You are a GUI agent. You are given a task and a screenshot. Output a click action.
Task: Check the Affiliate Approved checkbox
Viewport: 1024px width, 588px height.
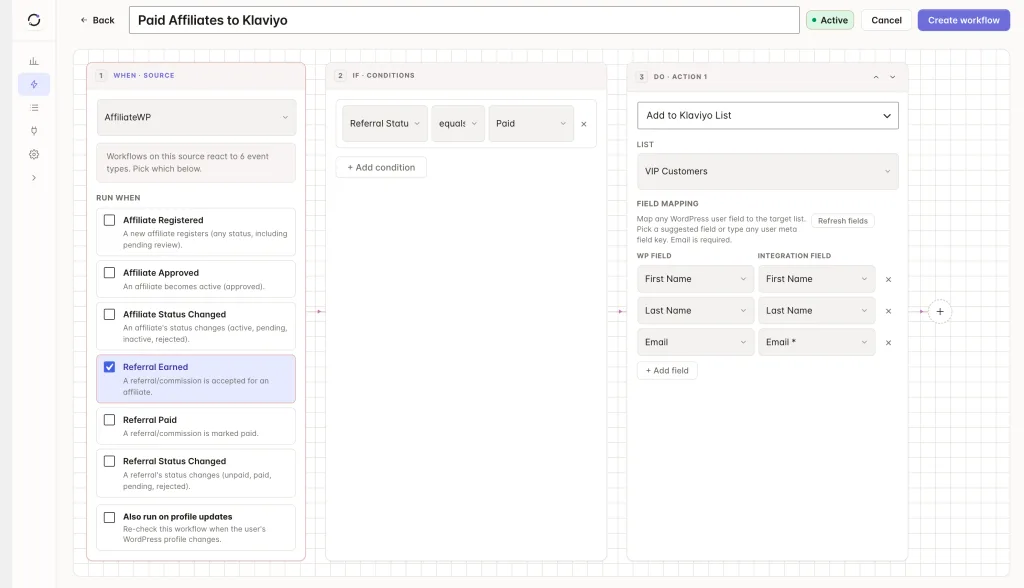pyautogui.click(x=110, y=272)
